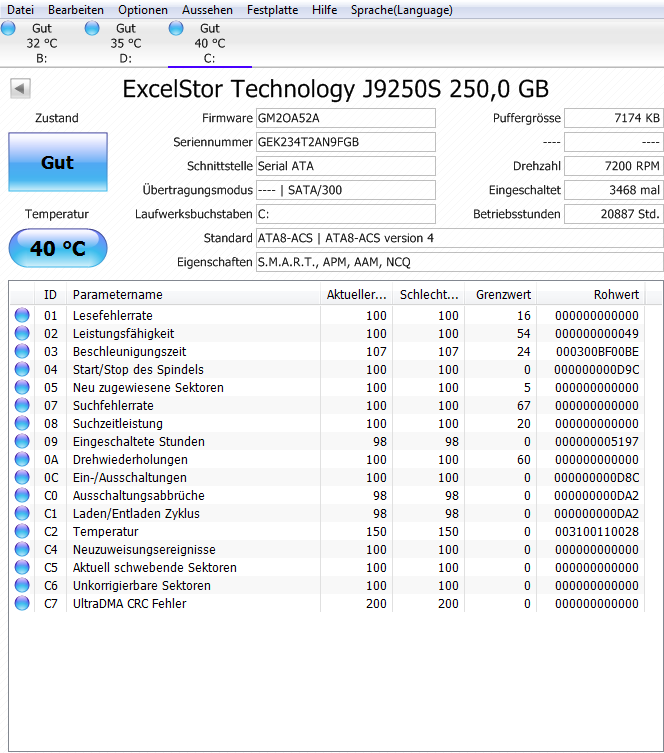Click the Eingeschaltet value 3468 mal
The height and width of the screenshot is (753, 664).
(614, 190)
